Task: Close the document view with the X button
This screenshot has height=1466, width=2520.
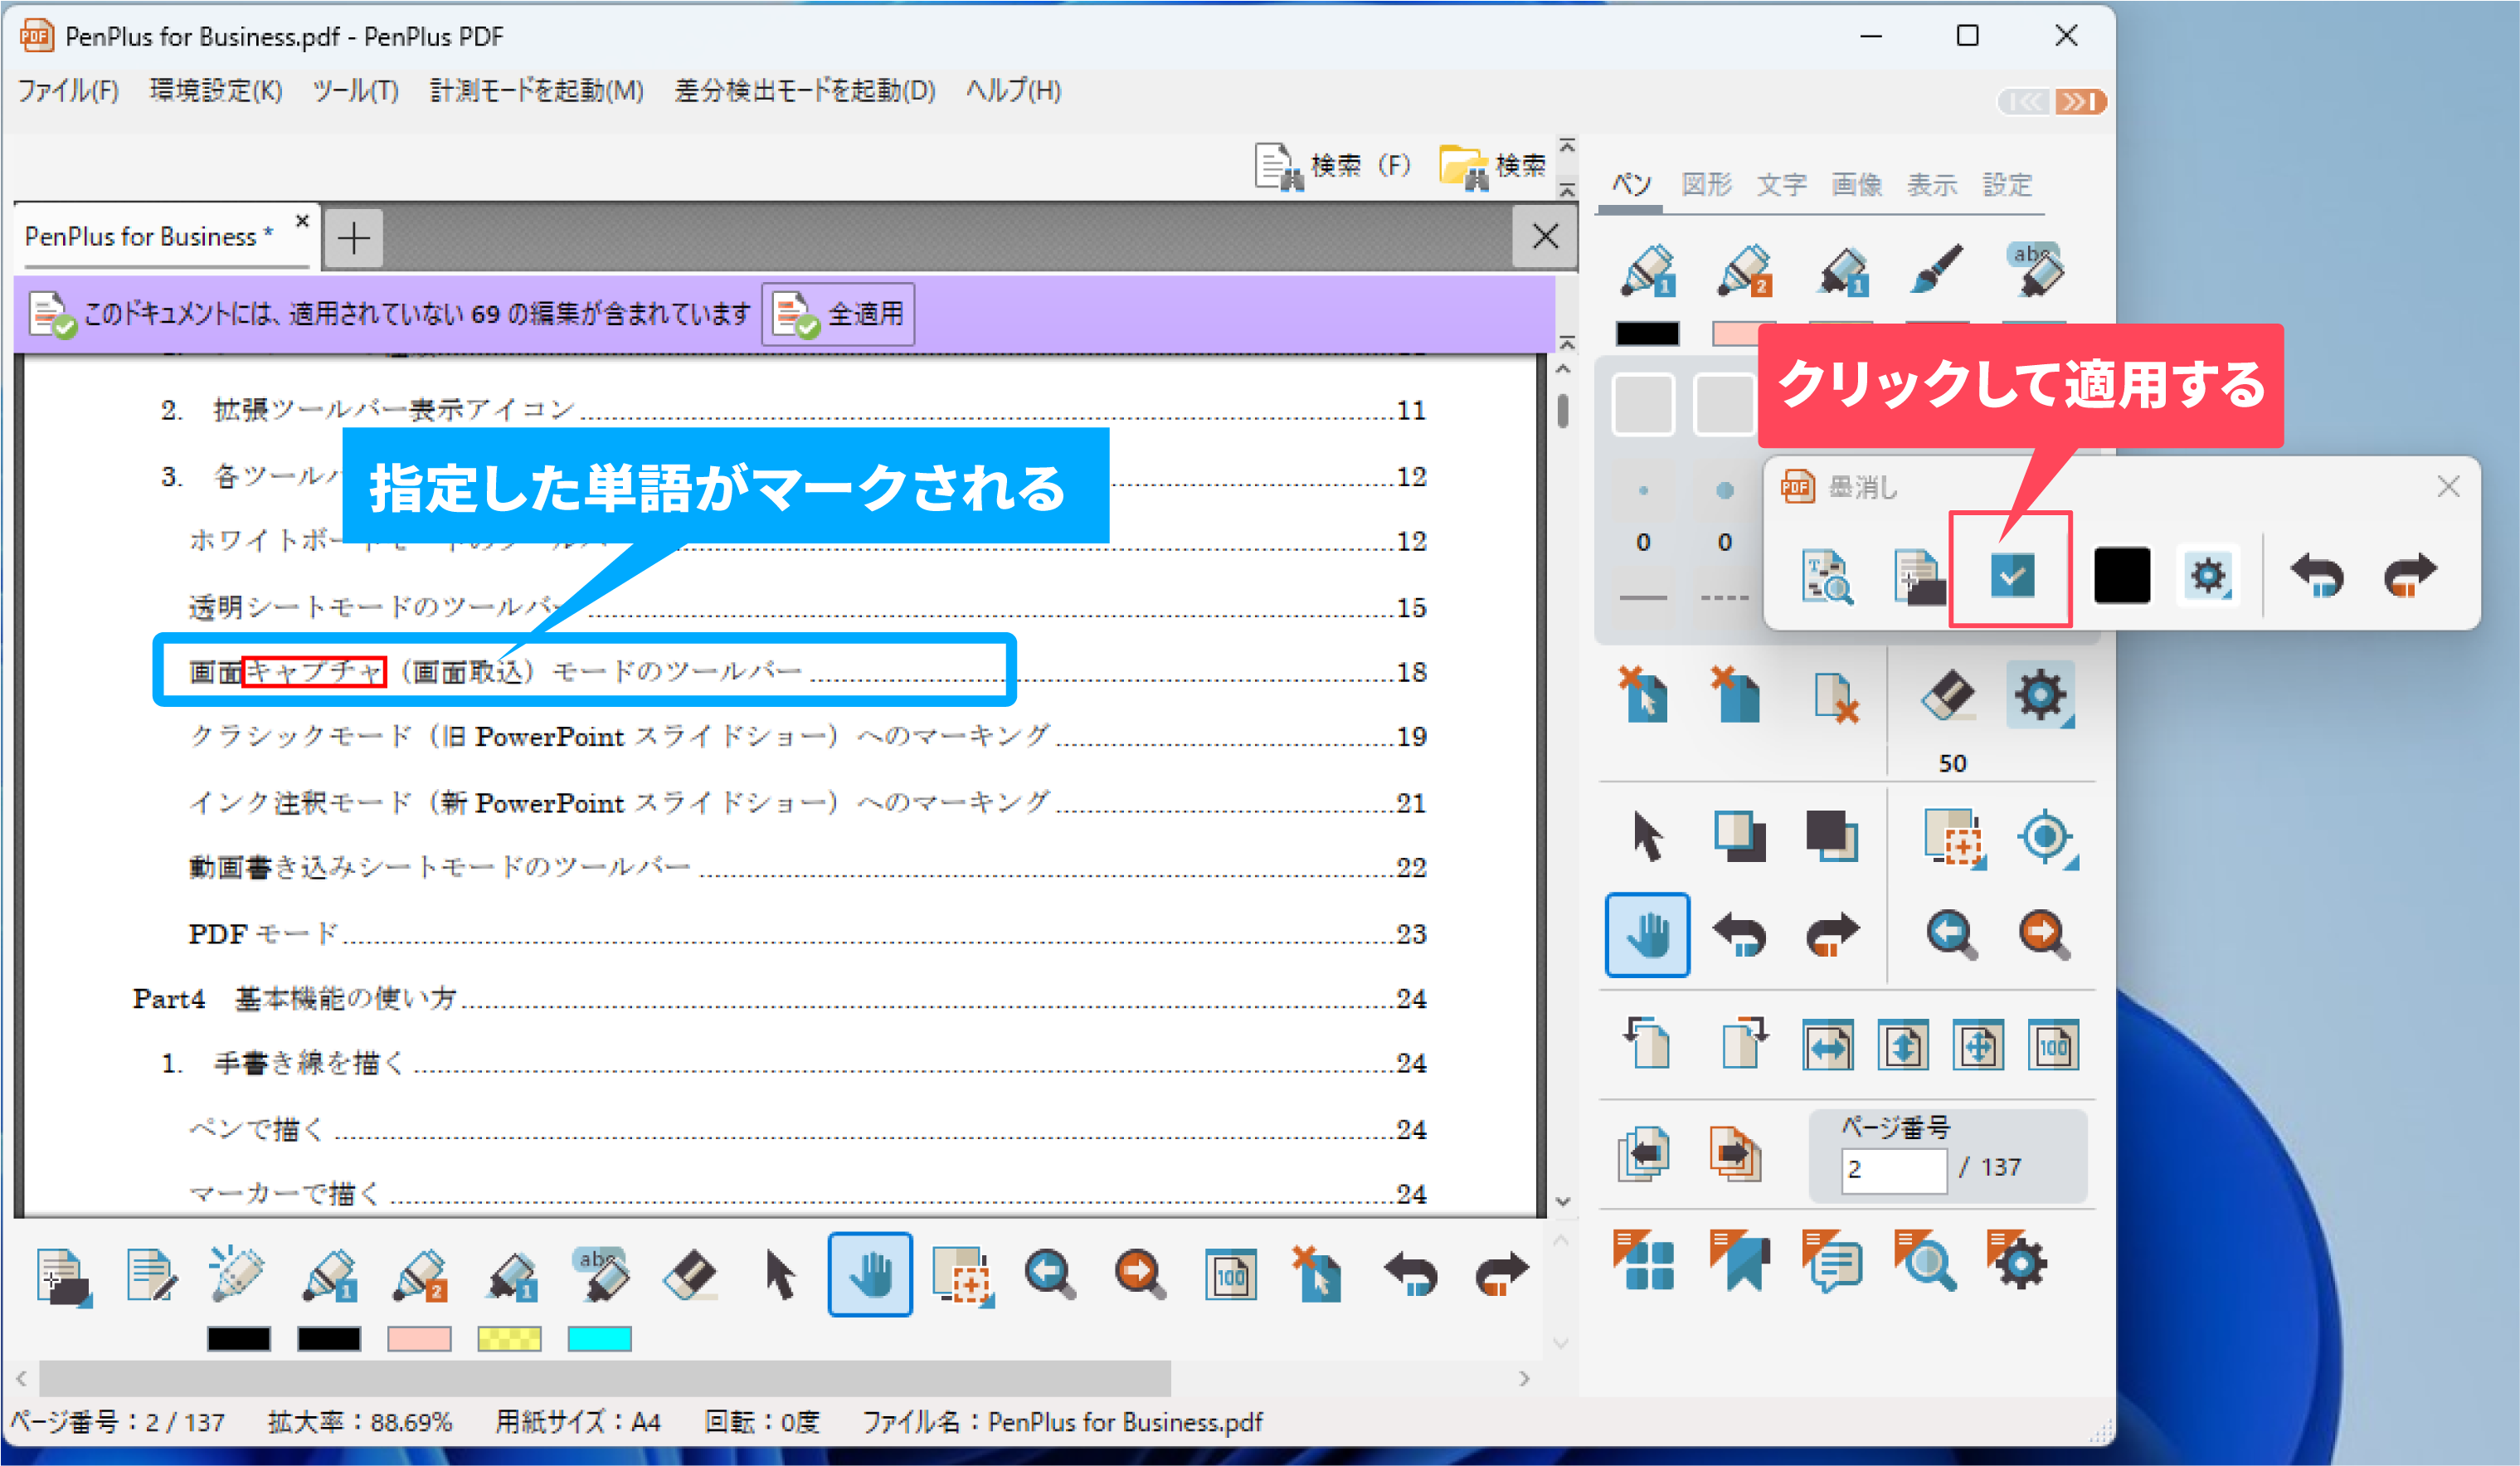Action: tap(1545, 237)
